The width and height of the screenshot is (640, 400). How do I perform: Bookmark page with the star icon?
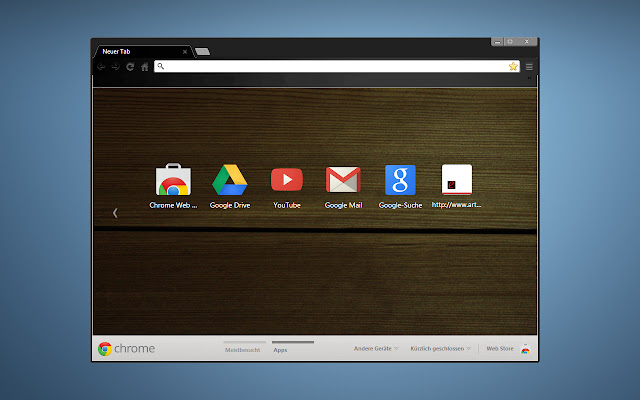[x=513, y=67]
